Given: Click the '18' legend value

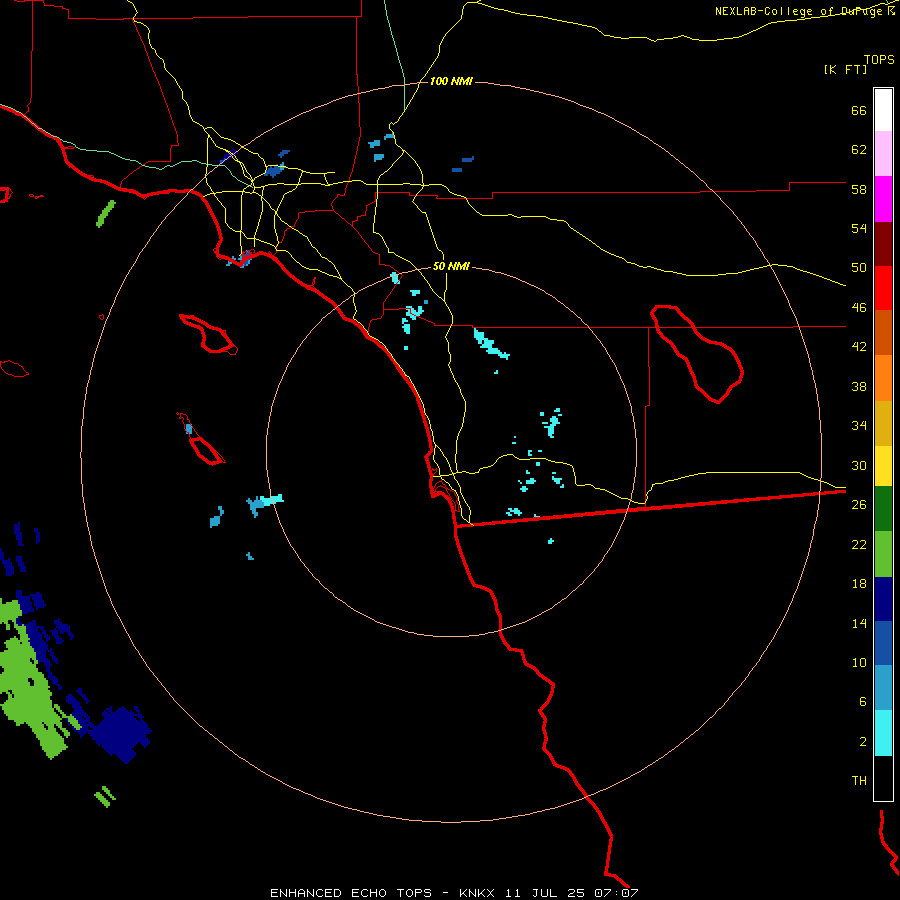Looking at the screenshot, I should point(859,584).
